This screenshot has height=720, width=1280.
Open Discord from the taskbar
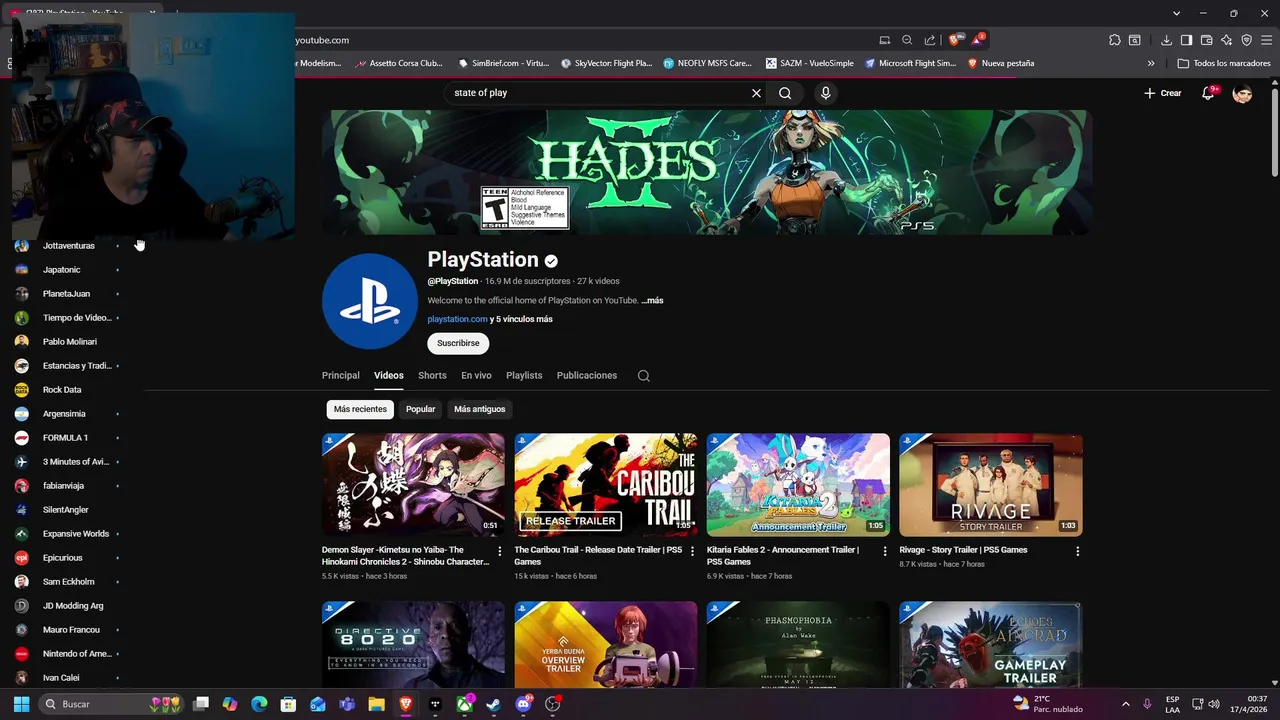[x=523, y=704]
